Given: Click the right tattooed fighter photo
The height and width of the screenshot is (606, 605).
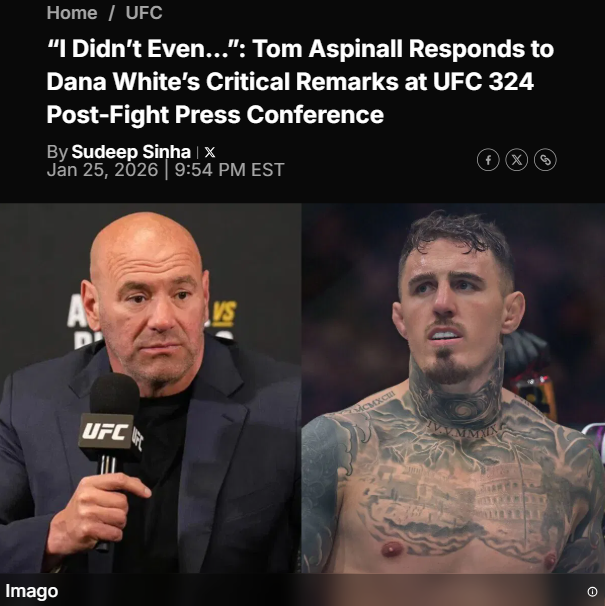Looking at the screenshot, I should (453, 388).
